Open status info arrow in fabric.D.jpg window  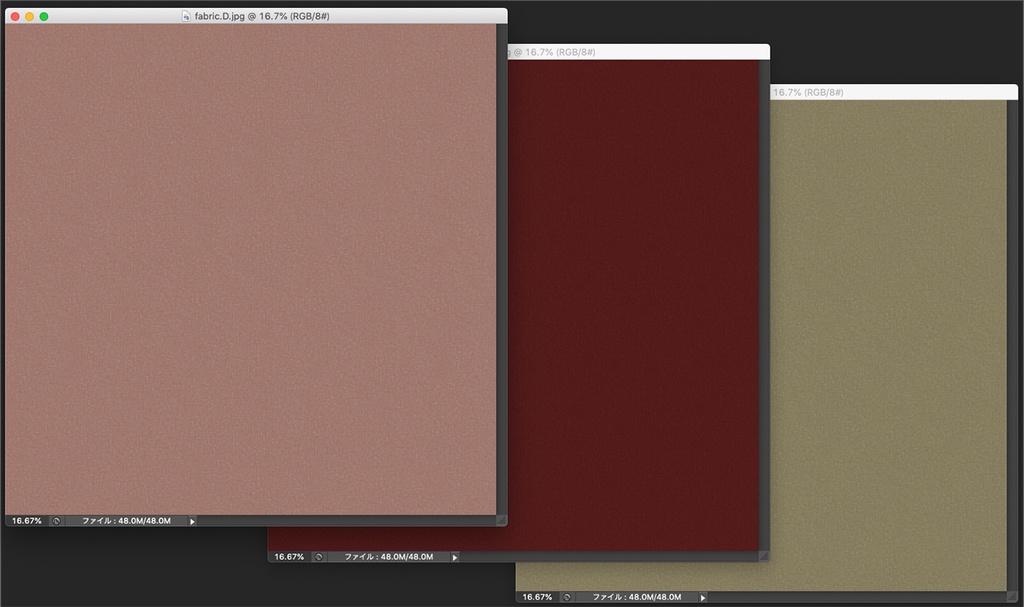pos(192,521)
